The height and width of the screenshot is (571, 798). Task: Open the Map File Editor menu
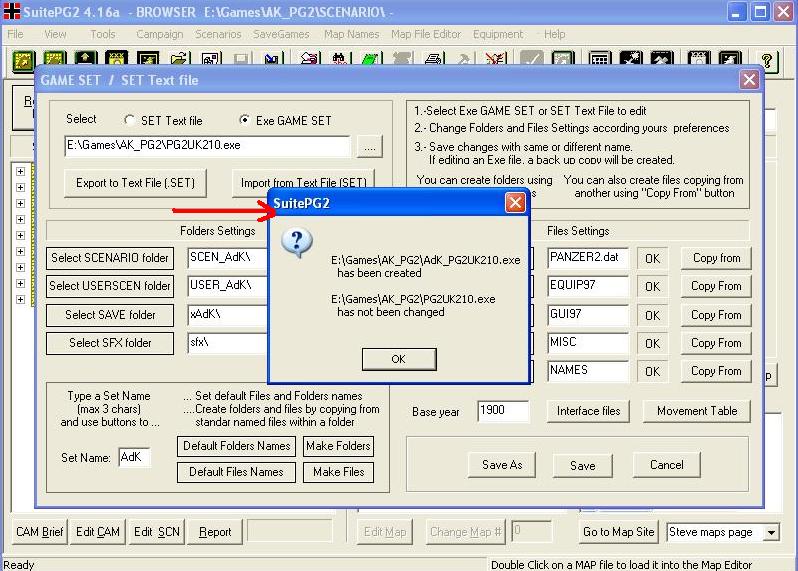pos(426,34)
